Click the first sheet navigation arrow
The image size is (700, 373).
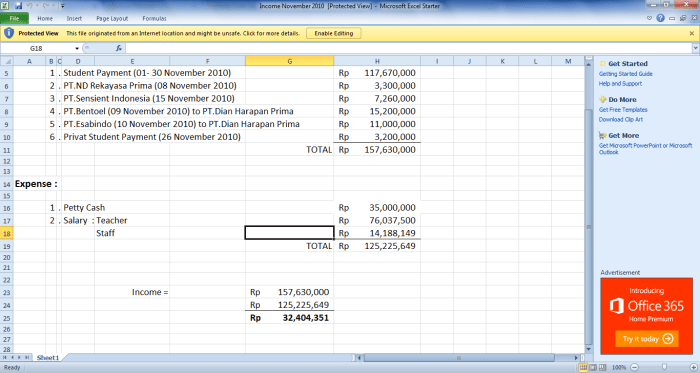click(5, 357)
